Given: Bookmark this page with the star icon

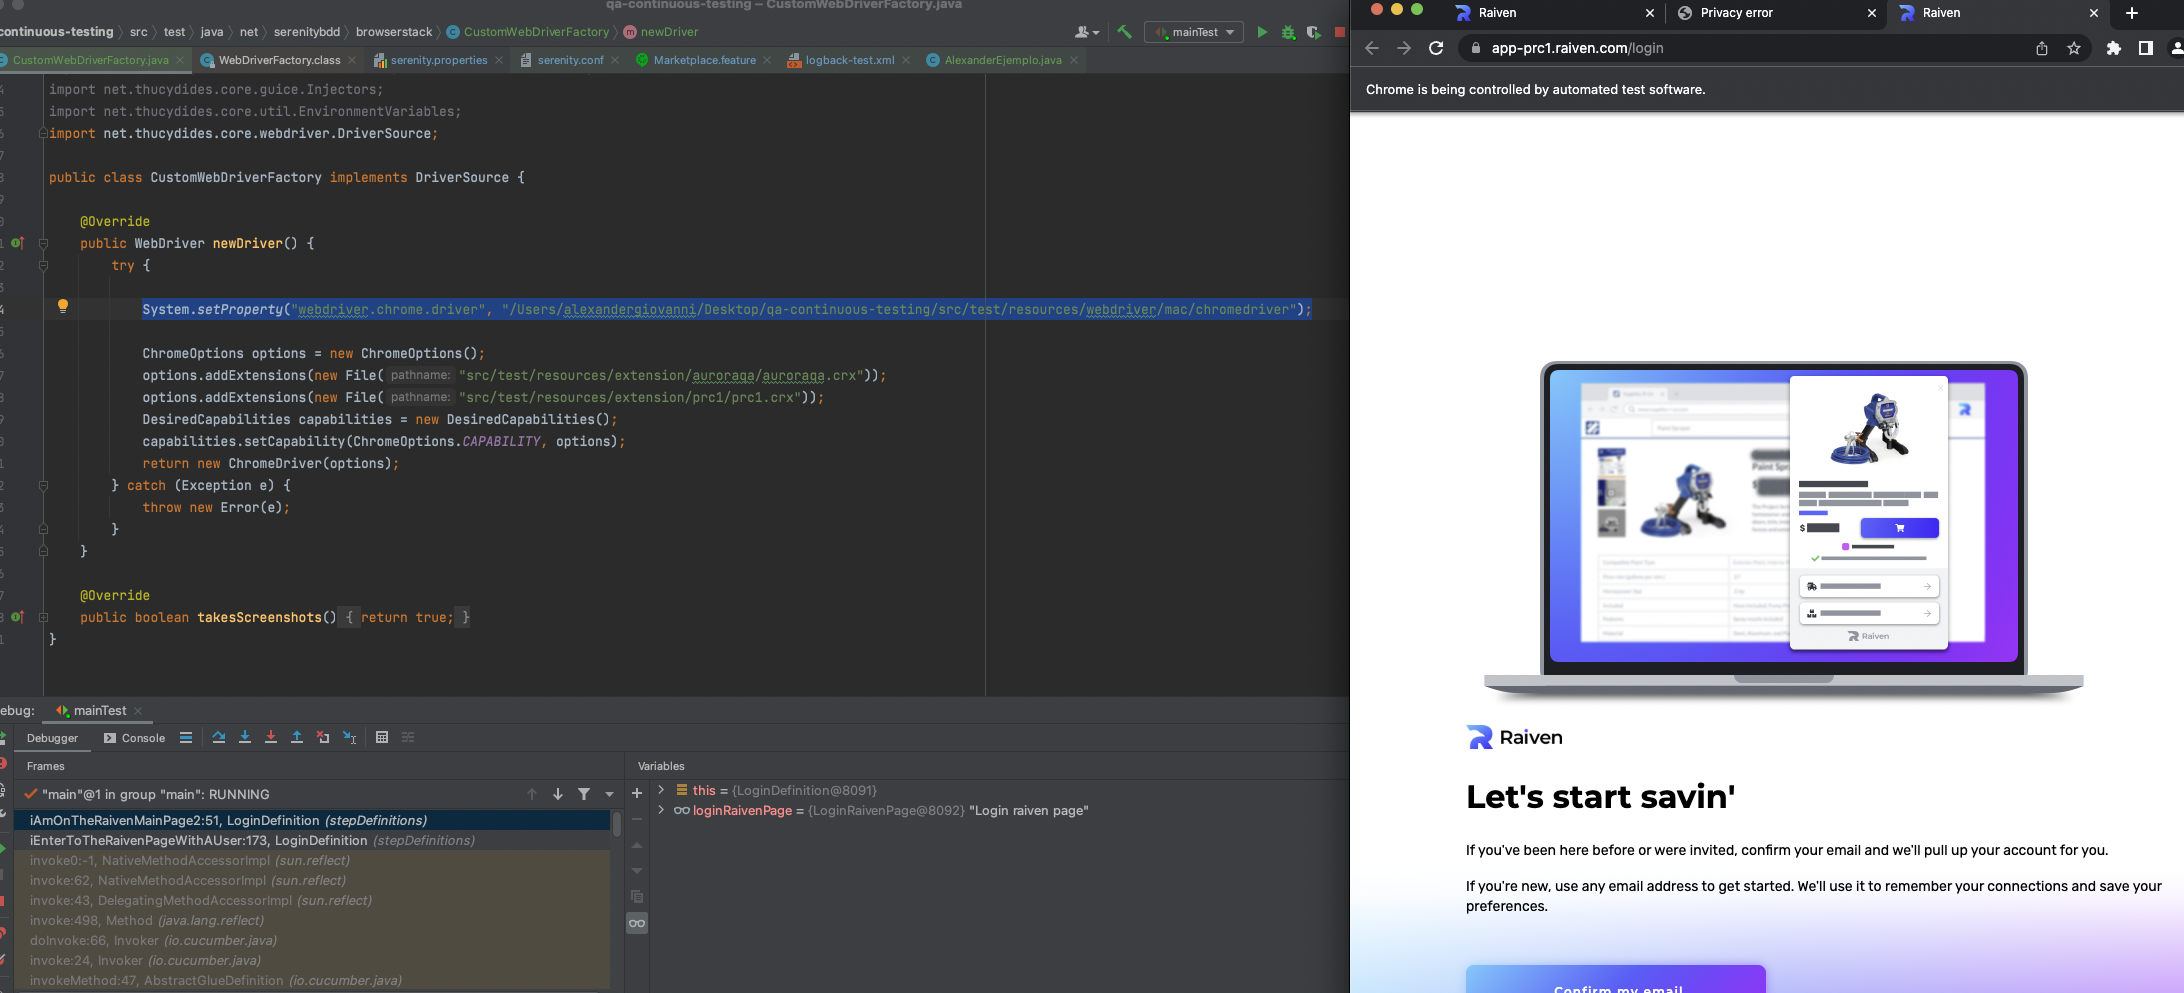Looking at the screenshot, I should tap(2074, 48).
